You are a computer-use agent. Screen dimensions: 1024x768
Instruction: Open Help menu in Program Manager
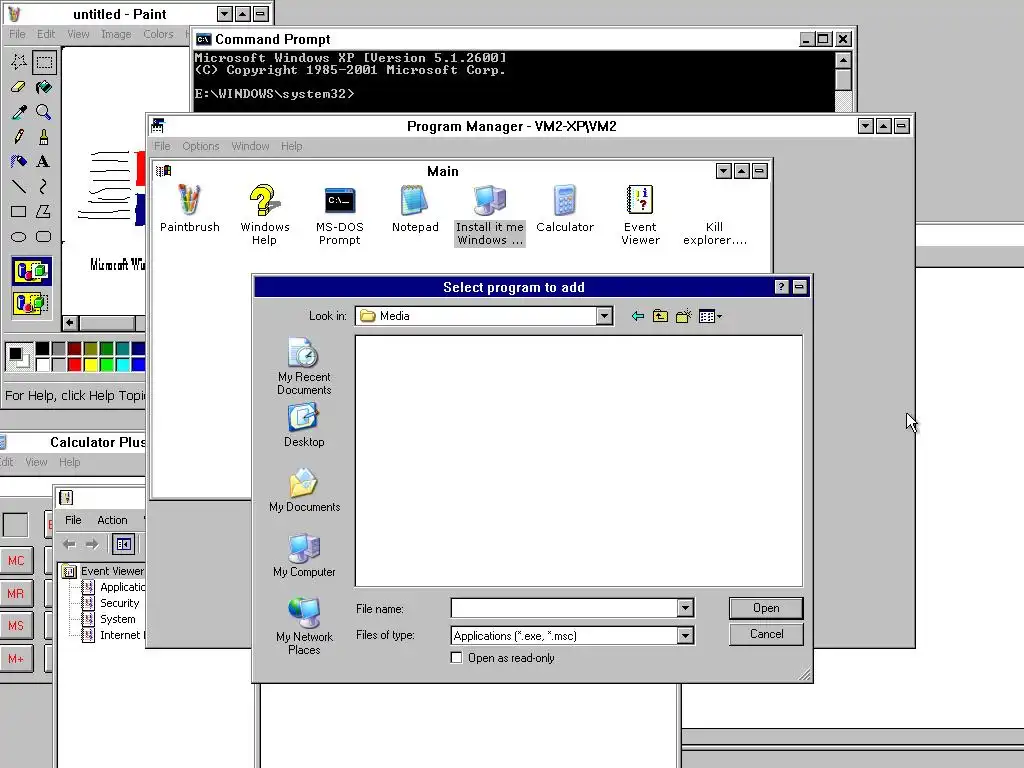point(291,146)
